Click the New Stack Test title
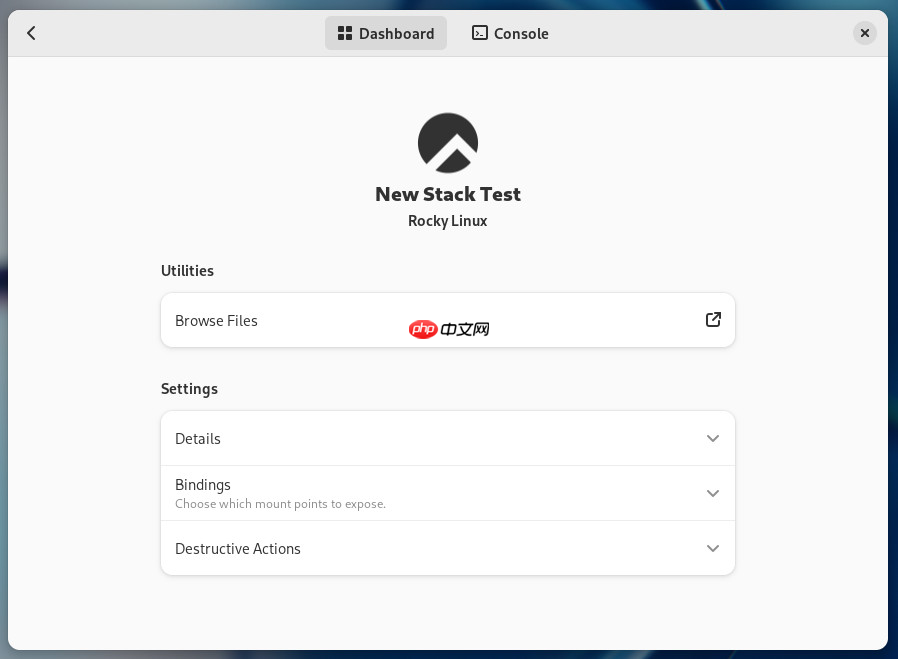Screen dimensions: 898x659 448,194
